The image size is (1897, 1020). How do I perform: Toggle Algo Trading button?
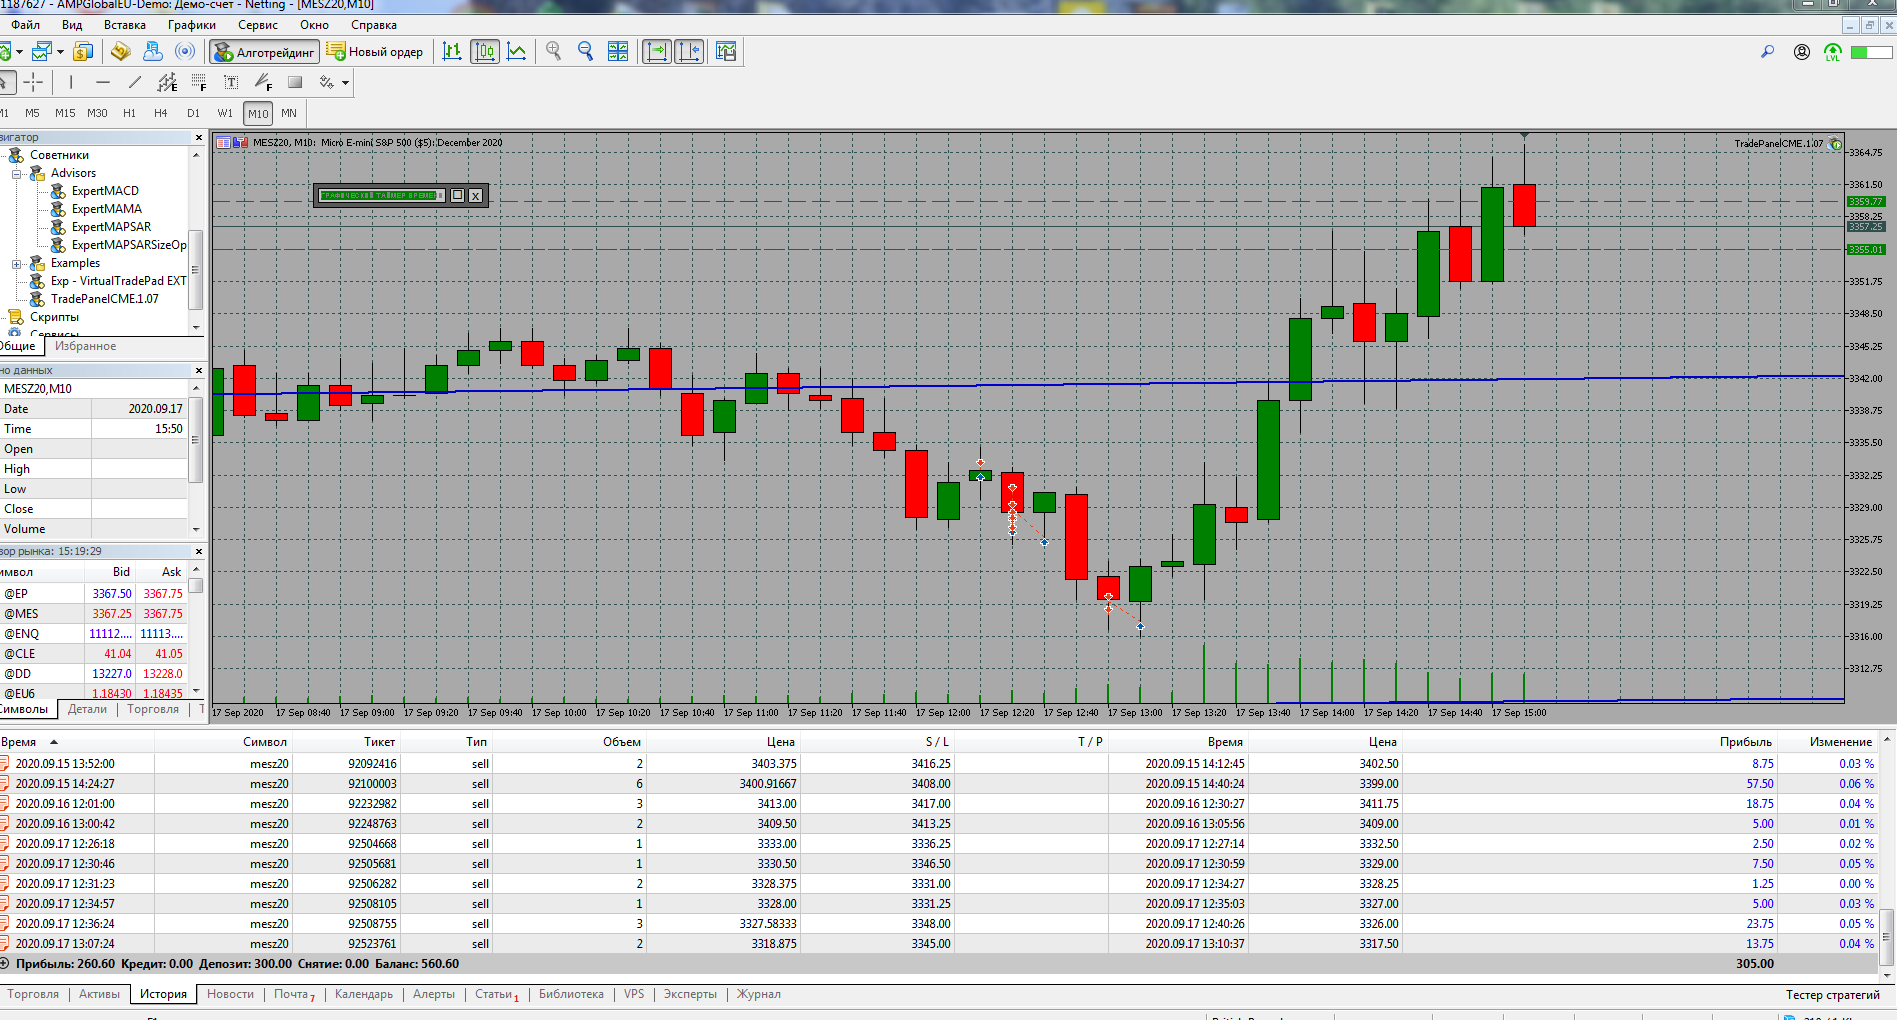coord(264,51)
